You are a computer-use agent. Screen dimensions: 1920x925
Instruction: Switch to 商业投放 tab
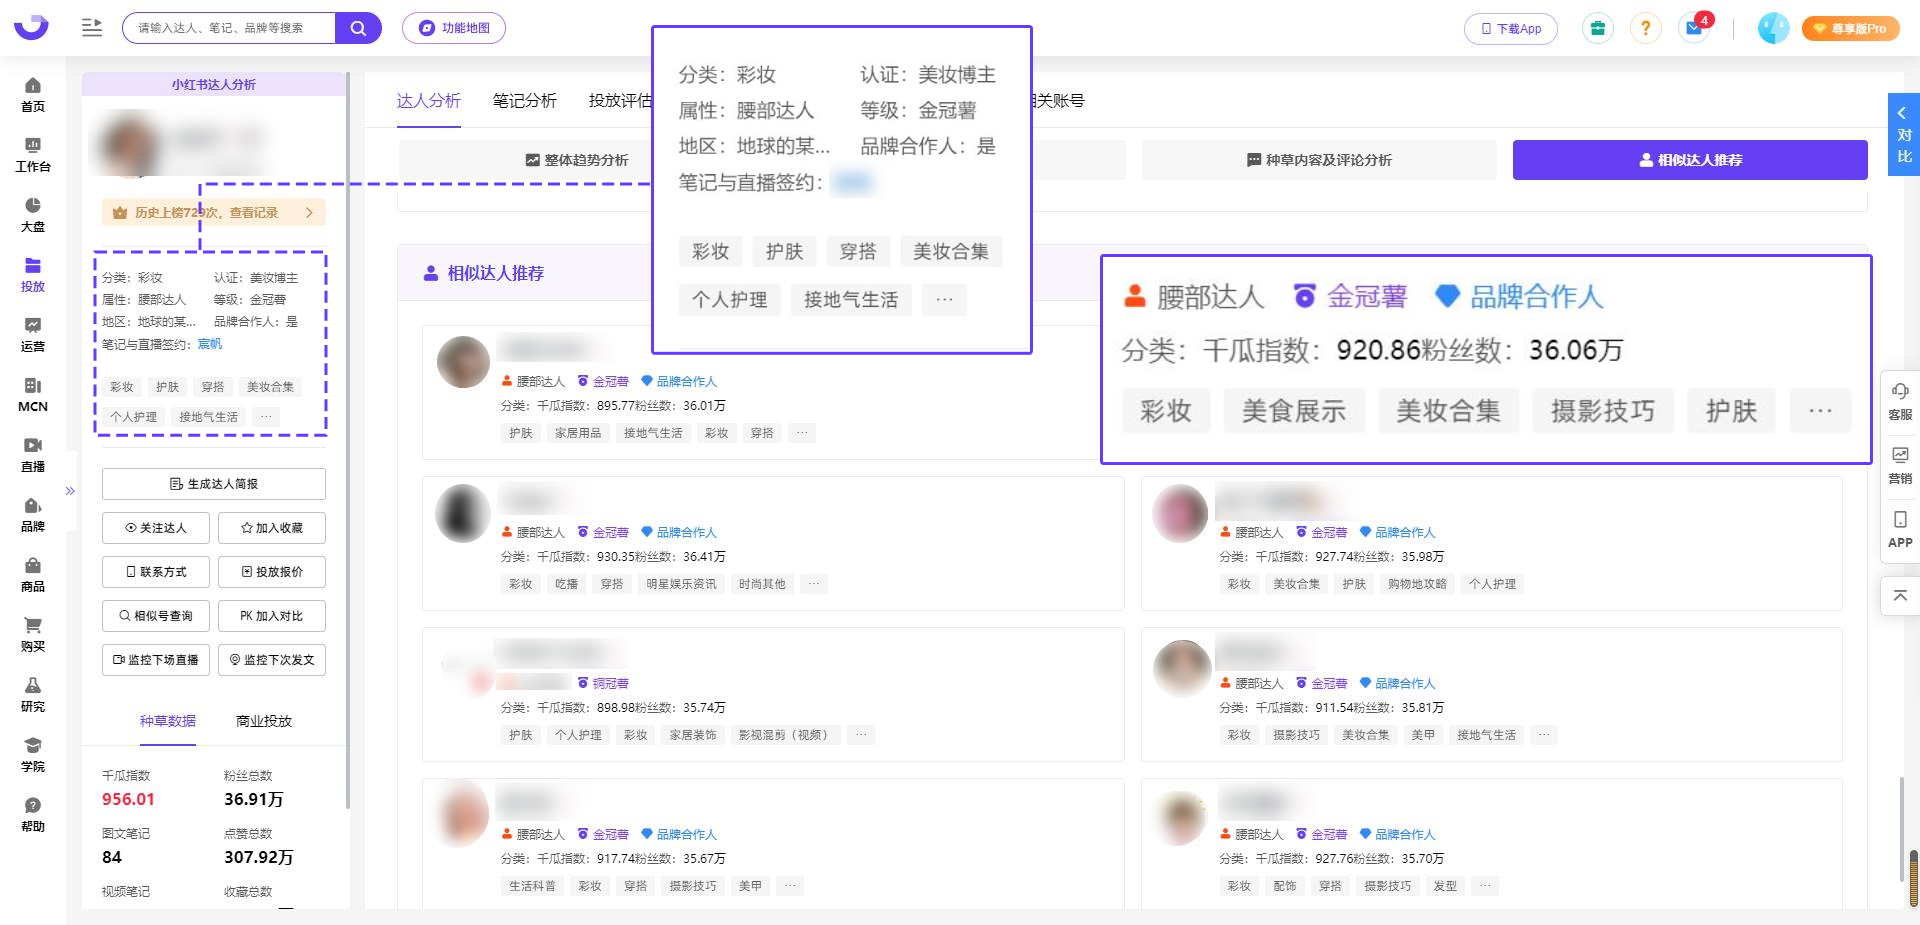click(x=264, y=721)
